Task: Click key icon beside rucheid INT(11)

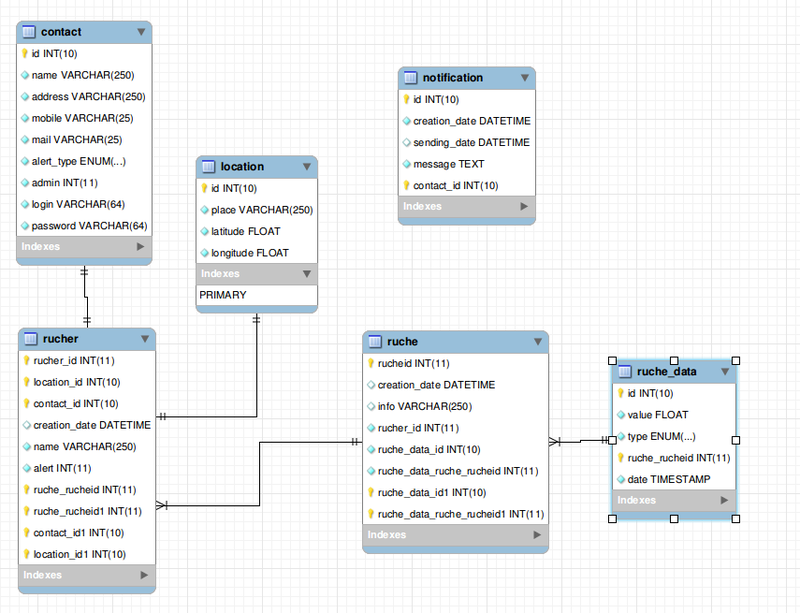Action: point(371,363)
